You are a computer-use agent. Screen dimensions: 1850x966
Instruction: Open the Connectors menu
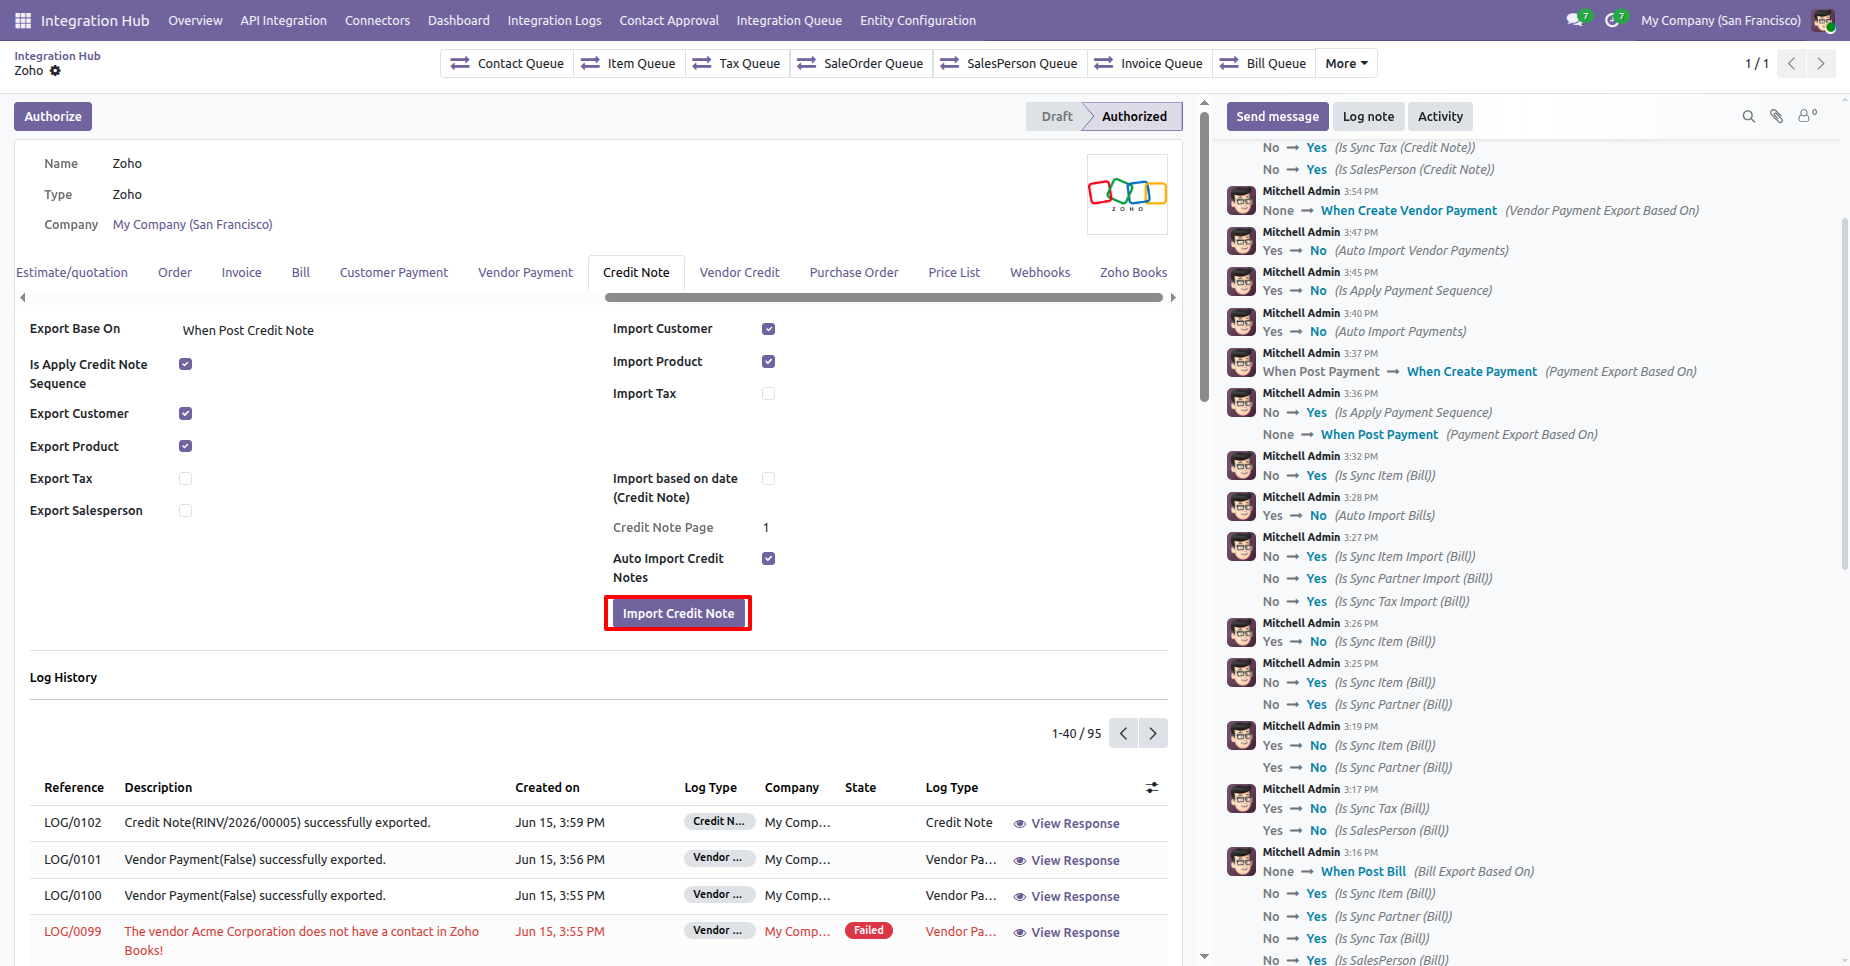[377, 20]
